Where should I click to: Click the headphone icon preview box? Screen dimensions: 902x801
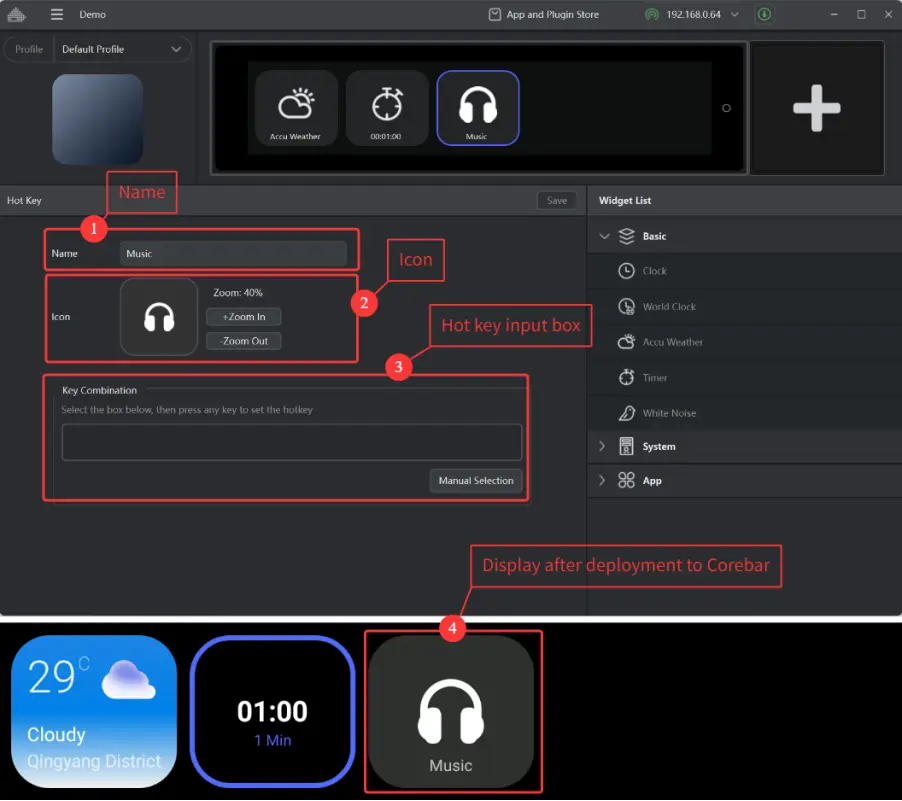[x=159, y=317]
